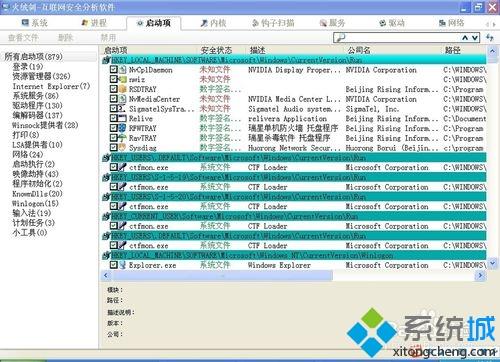The image size is (500, 362).
Task: Open the 进程 tab
Action: [94, 23]
